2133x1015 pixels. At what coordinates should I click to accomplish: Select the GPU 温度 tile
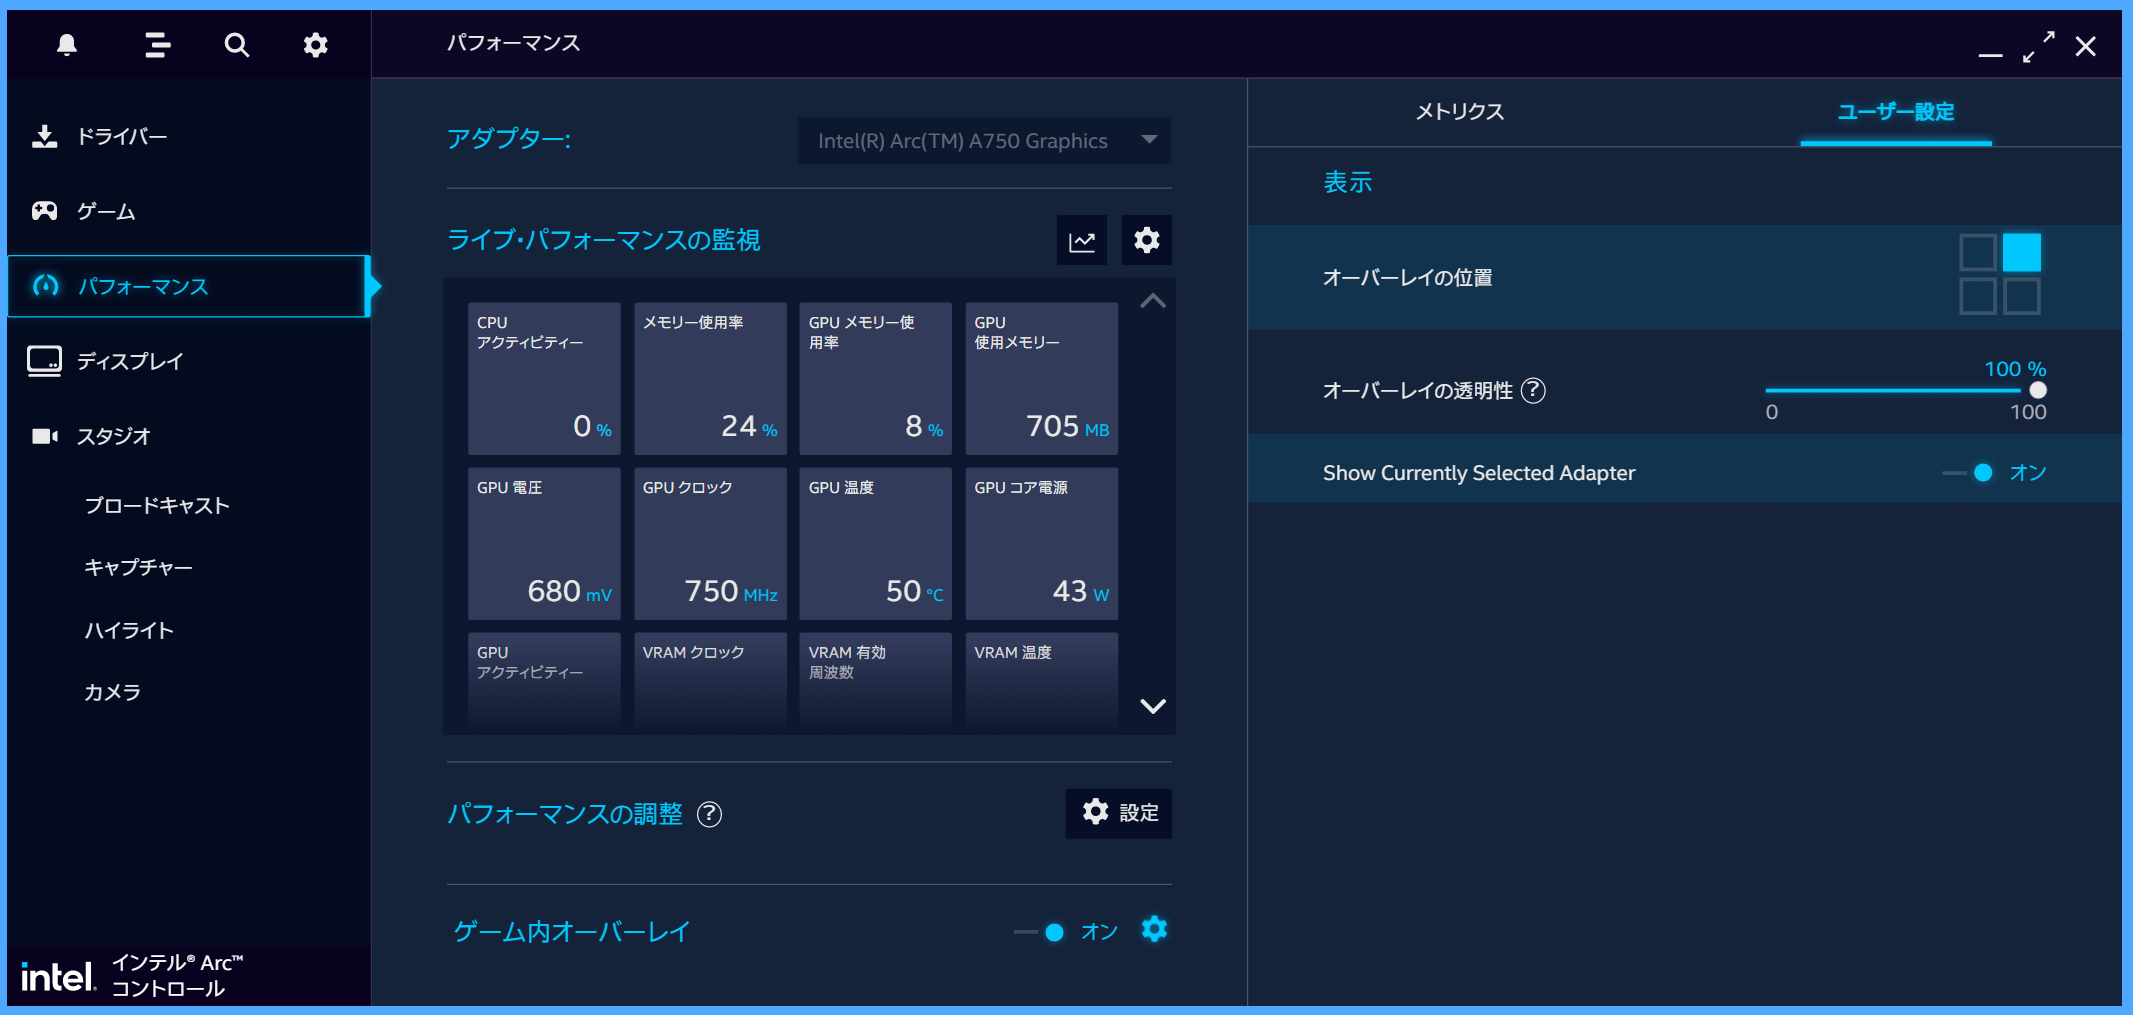click(875, 543)
